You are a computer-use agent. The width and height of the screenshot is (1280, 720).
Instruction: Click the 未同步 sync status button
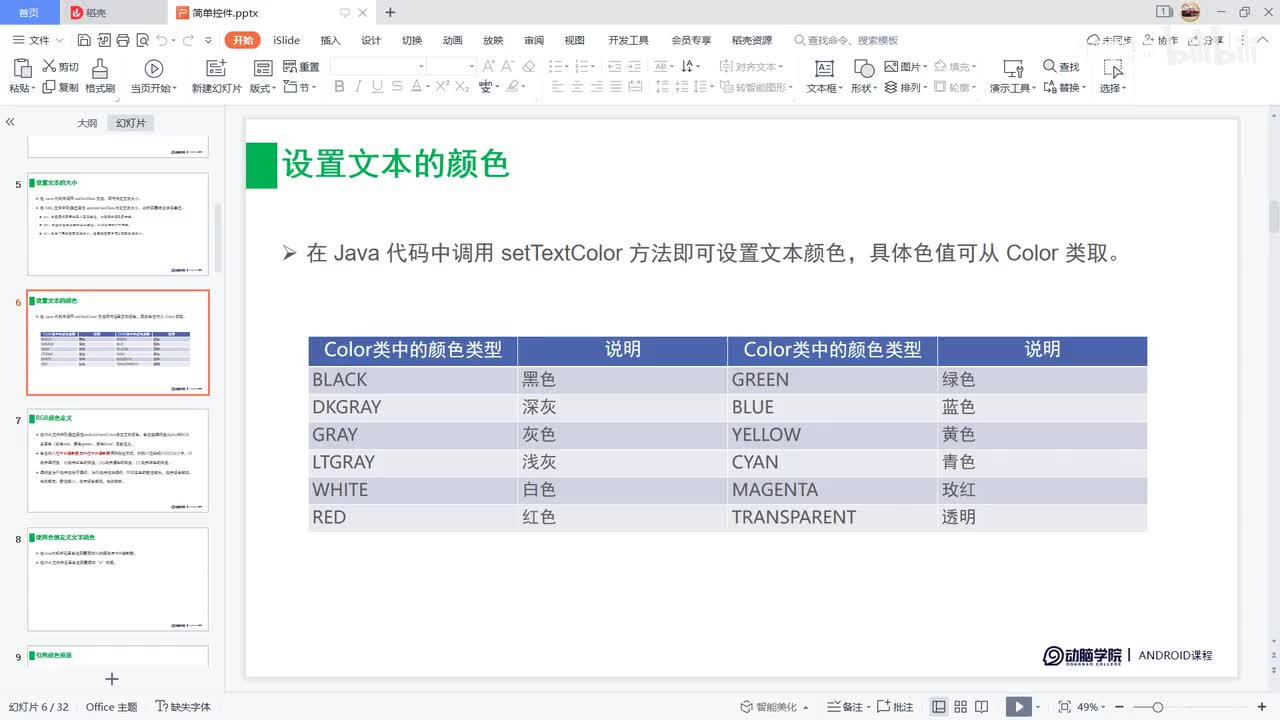[x=1109, y=40]
